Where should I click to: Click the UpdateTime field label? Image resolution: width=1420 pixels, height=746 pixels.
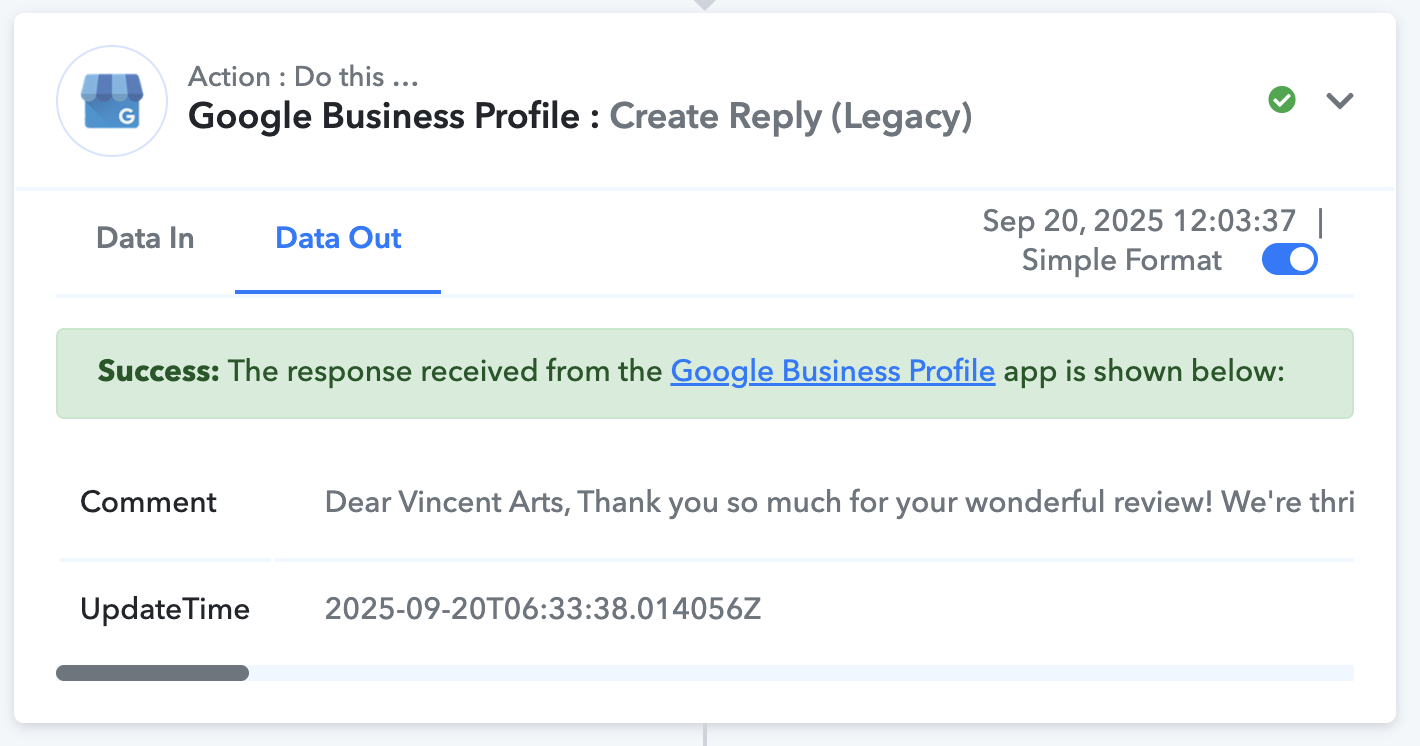coord(165,609)
